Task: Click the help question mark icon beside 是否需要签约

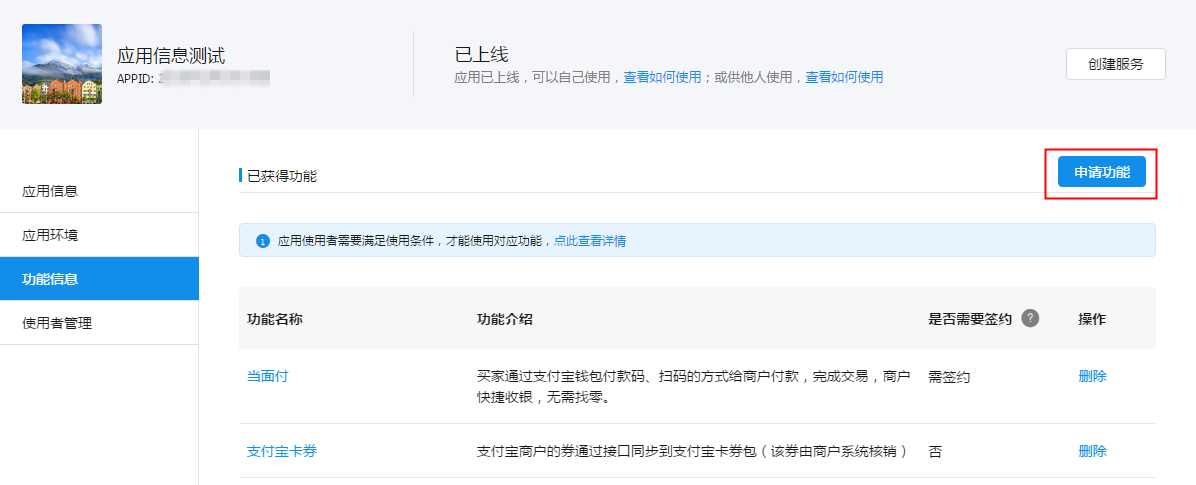Action: coord(1030,319)
